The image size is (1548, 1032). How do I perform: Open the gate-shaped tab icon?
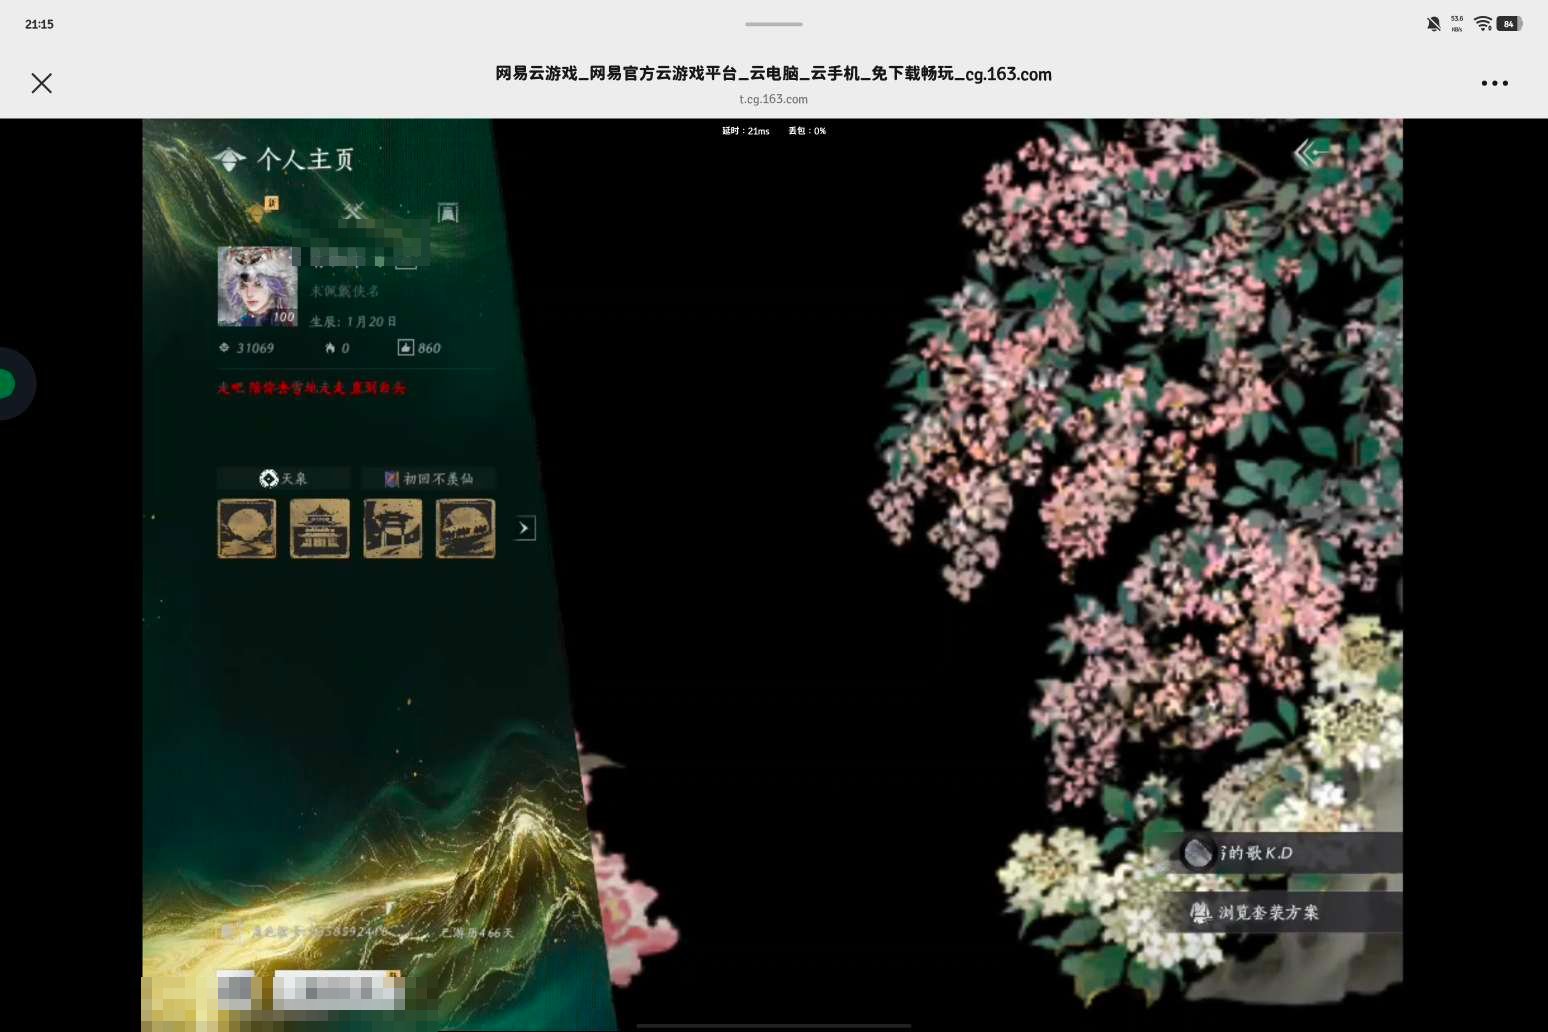448,212
